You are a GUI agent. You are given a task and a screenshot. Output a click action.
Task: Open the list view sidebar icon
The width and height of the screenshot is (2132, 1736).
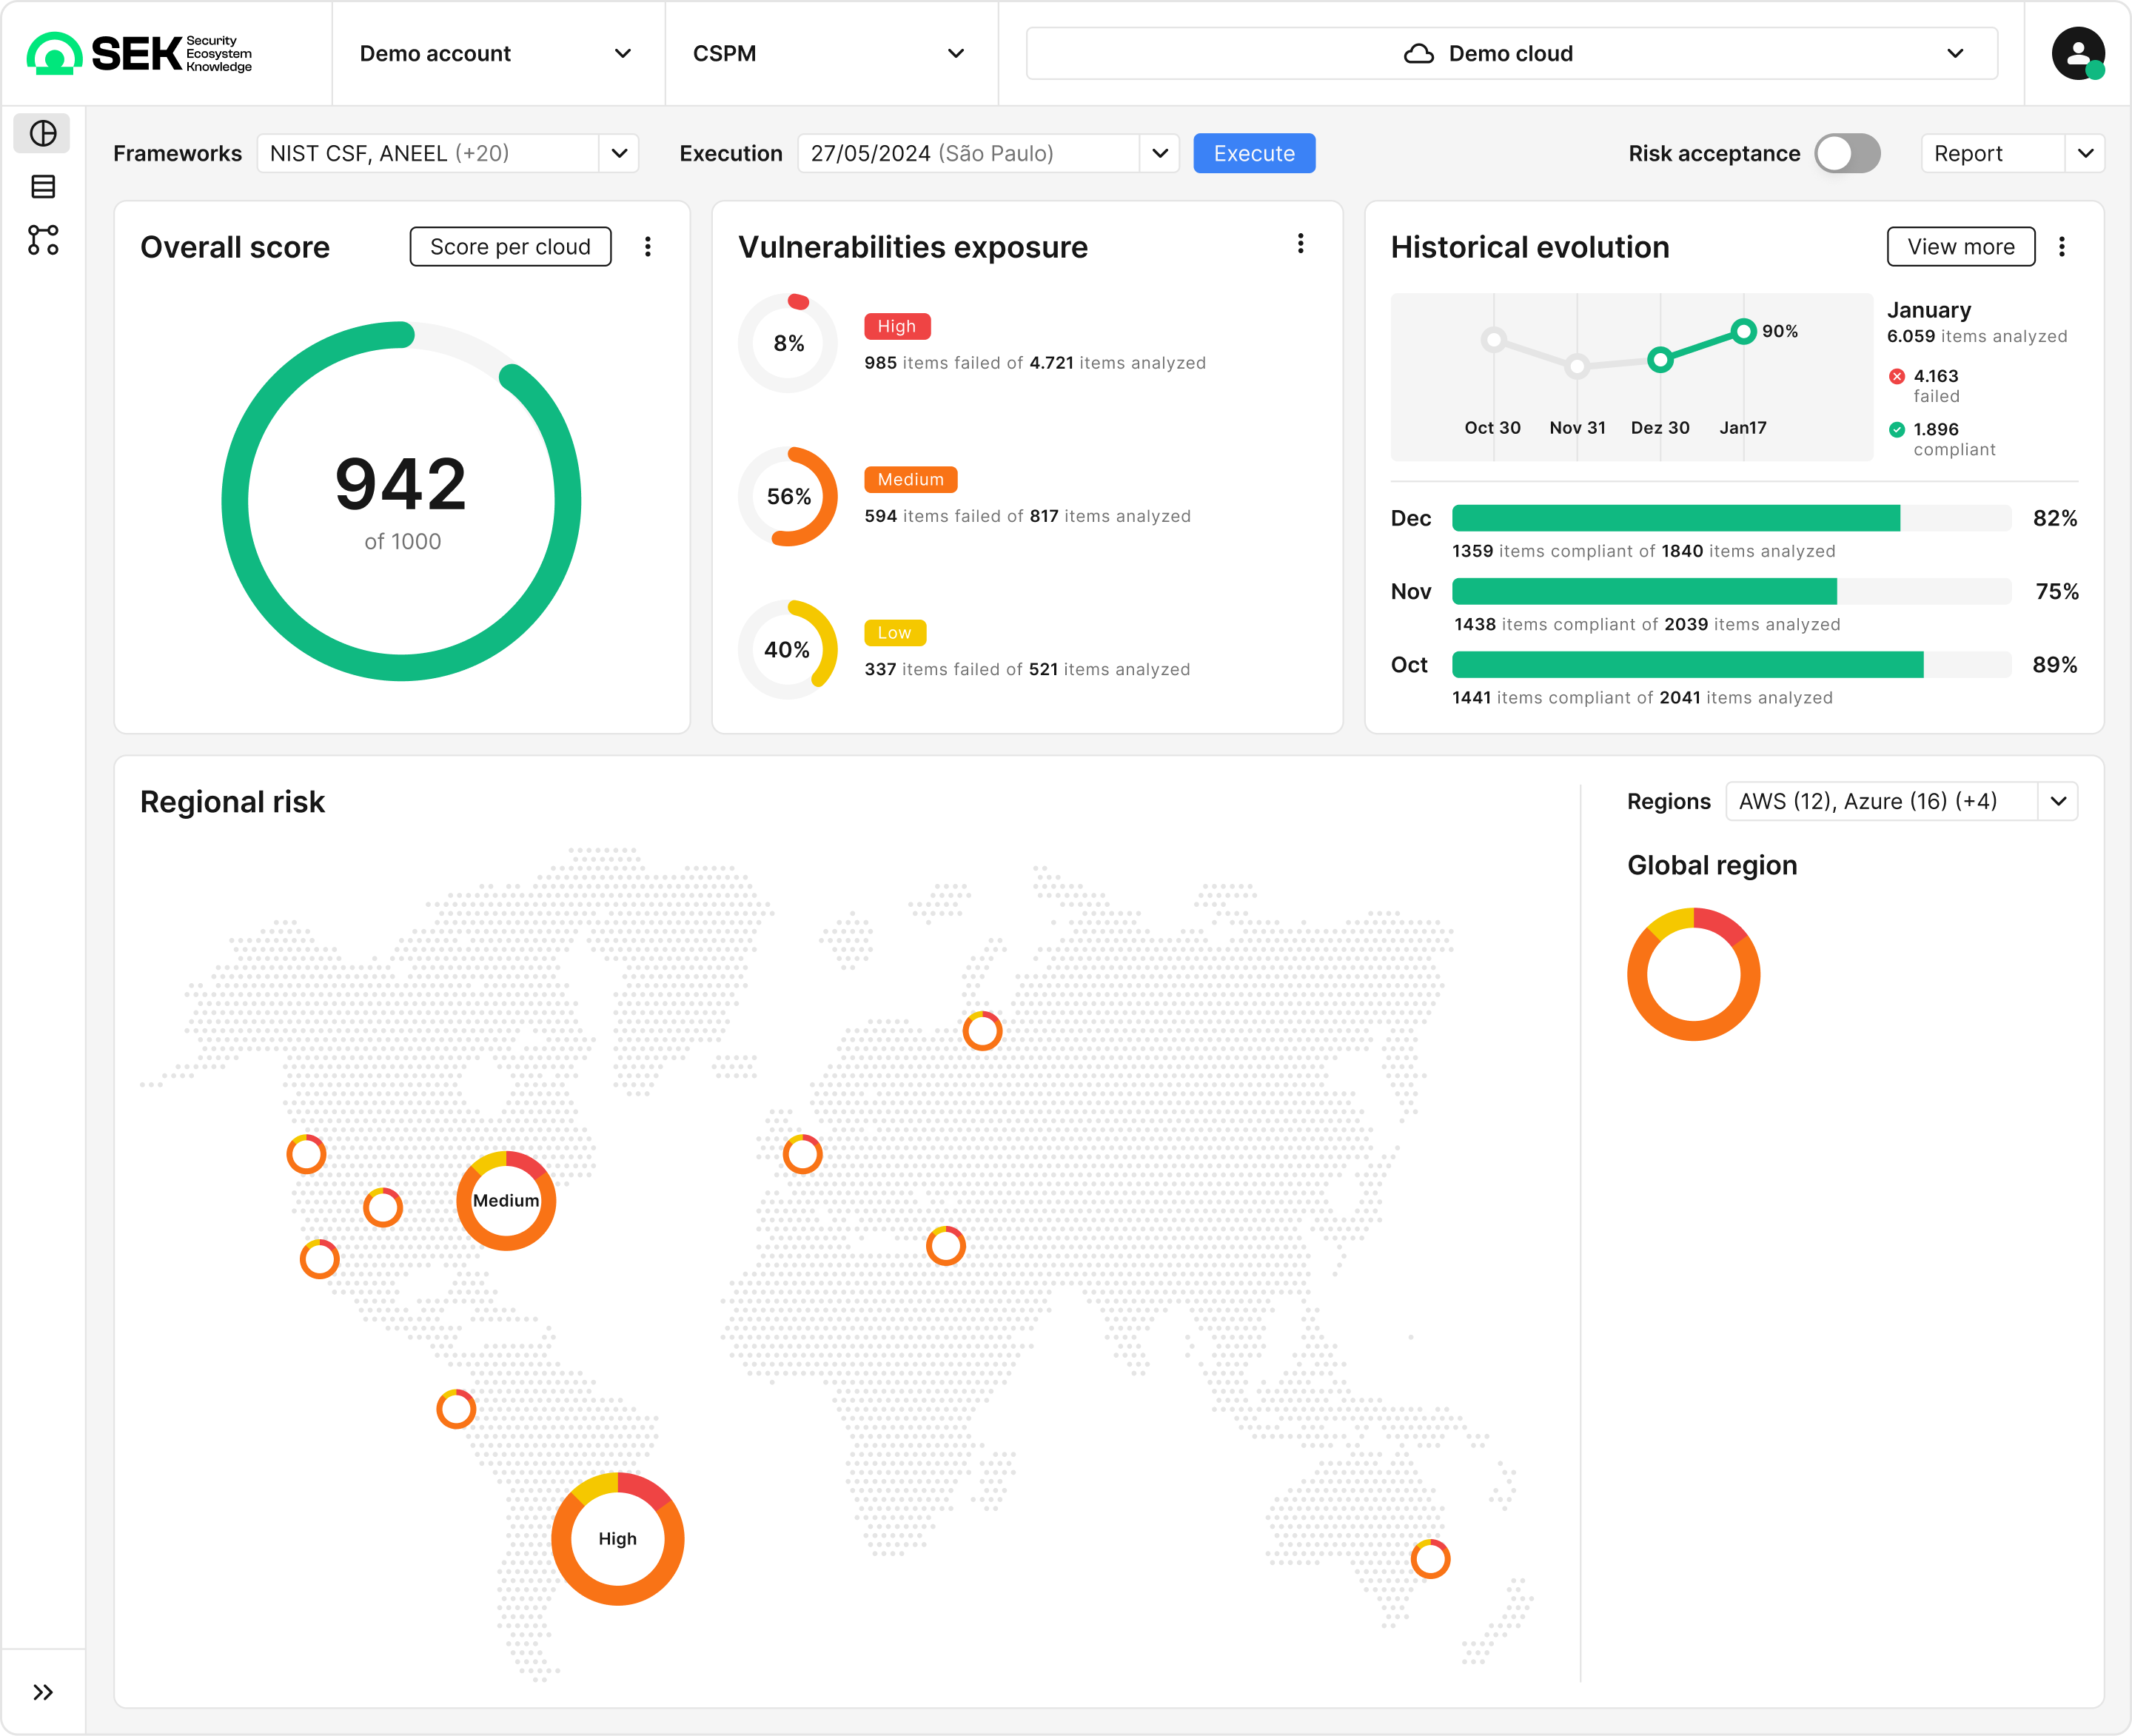(43, 187)
